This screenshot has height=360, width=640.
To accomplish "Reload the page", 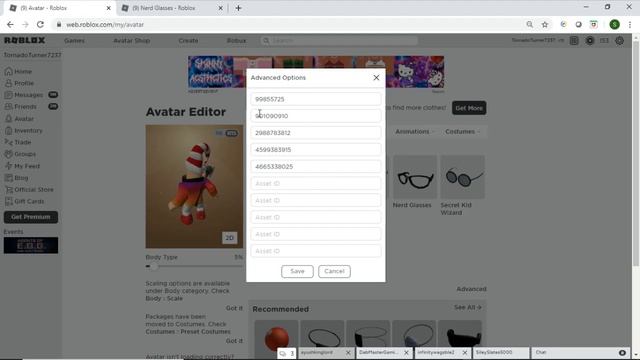I will [40, 24].
